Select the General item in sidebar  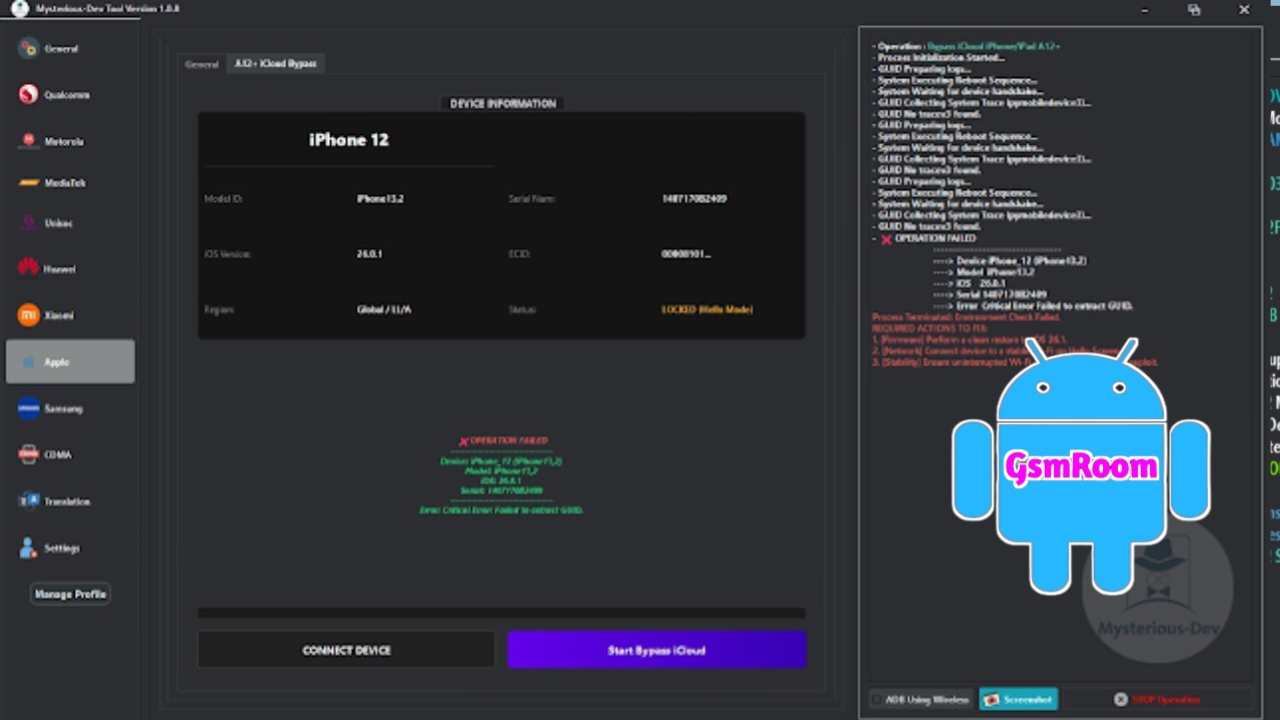coord(60,49)
